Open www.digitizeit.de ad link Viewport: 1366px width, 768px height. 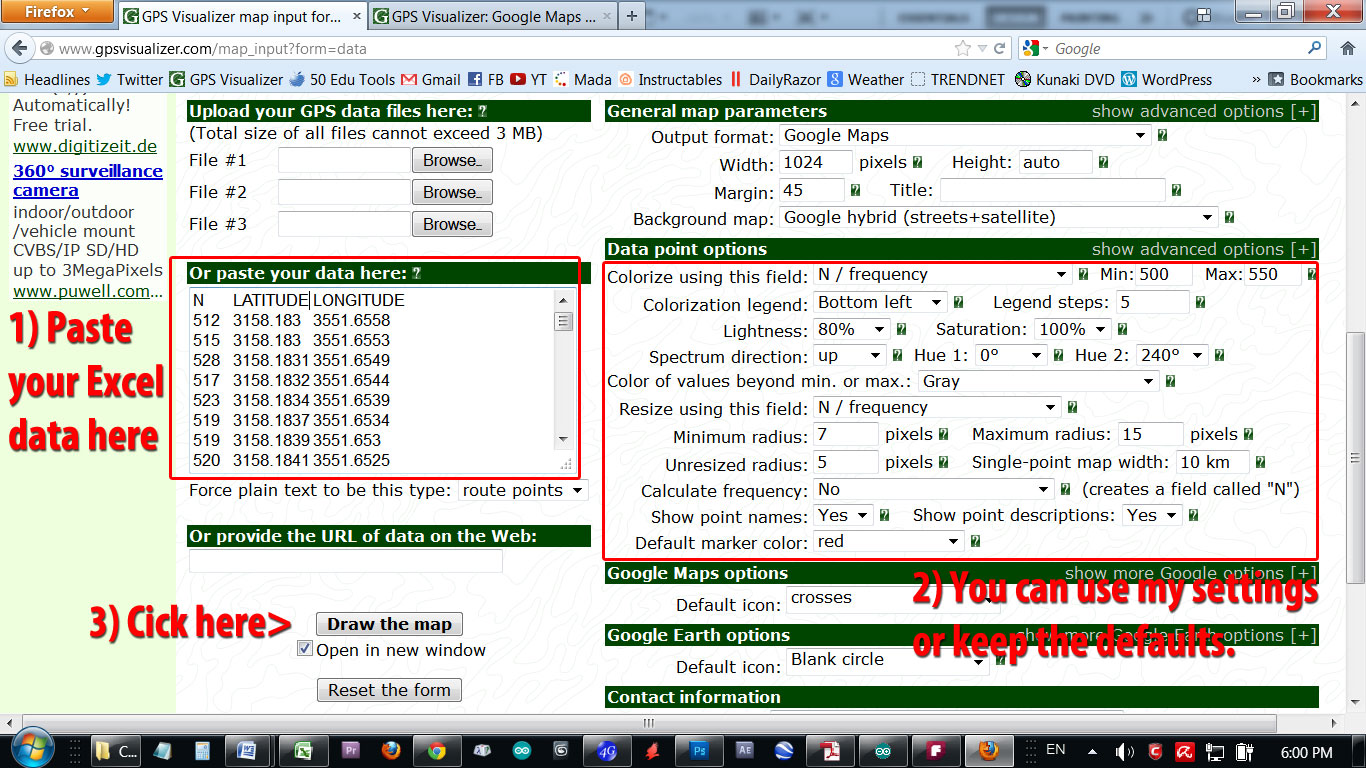click(85, 146)
